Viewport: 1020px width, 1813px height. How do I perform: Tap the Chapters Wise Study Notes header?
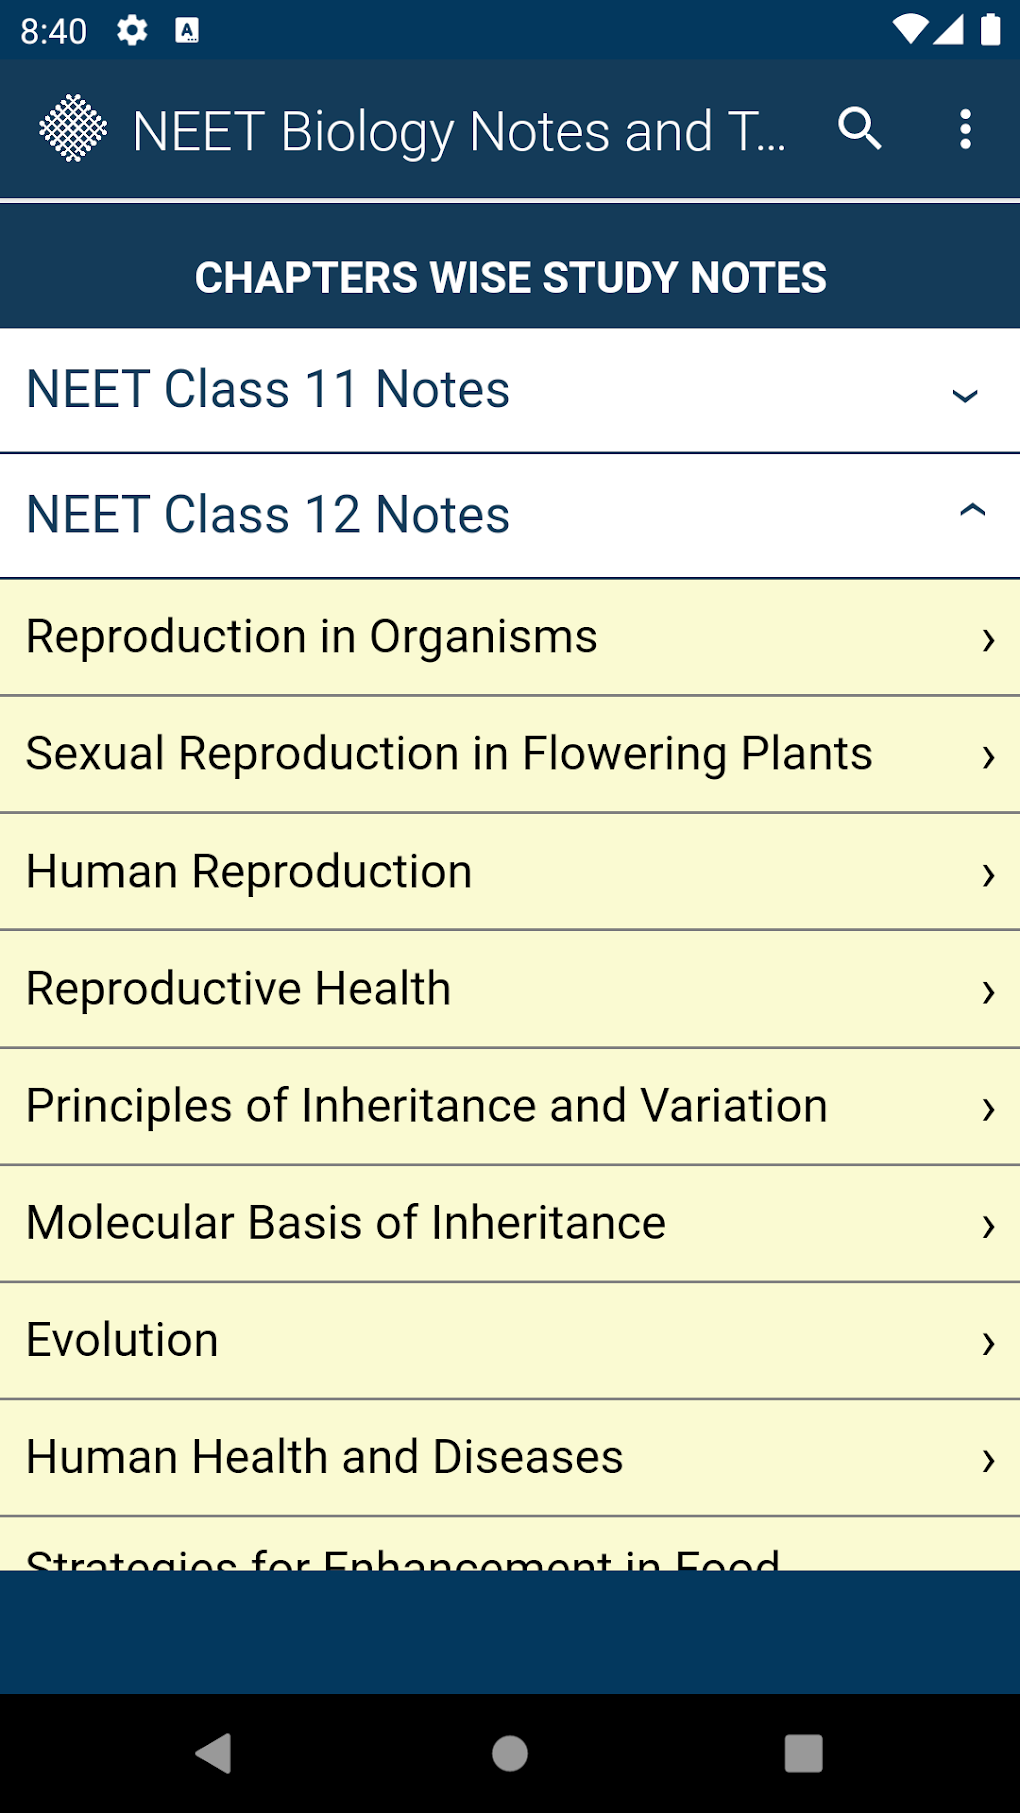(x=510, y=277)
